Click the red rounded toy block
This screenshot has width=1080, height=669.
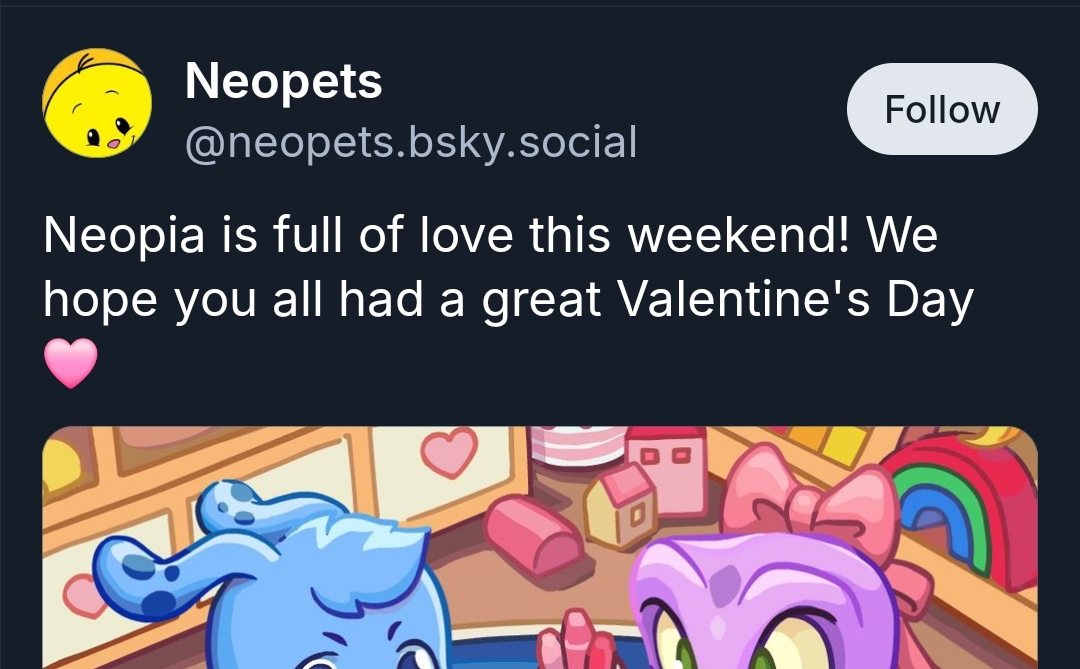point(534,533)
